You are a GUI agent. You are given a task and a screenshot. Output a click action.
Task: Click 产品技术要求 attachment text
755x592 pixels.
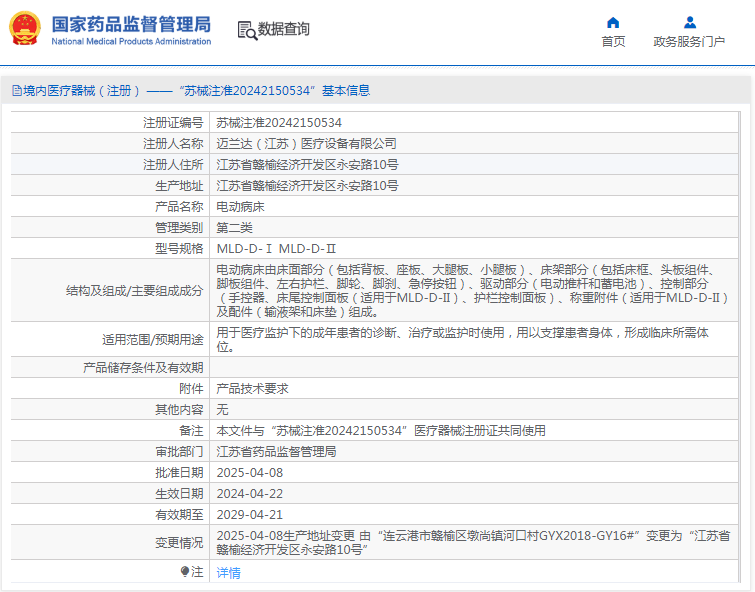pos(252,389)
